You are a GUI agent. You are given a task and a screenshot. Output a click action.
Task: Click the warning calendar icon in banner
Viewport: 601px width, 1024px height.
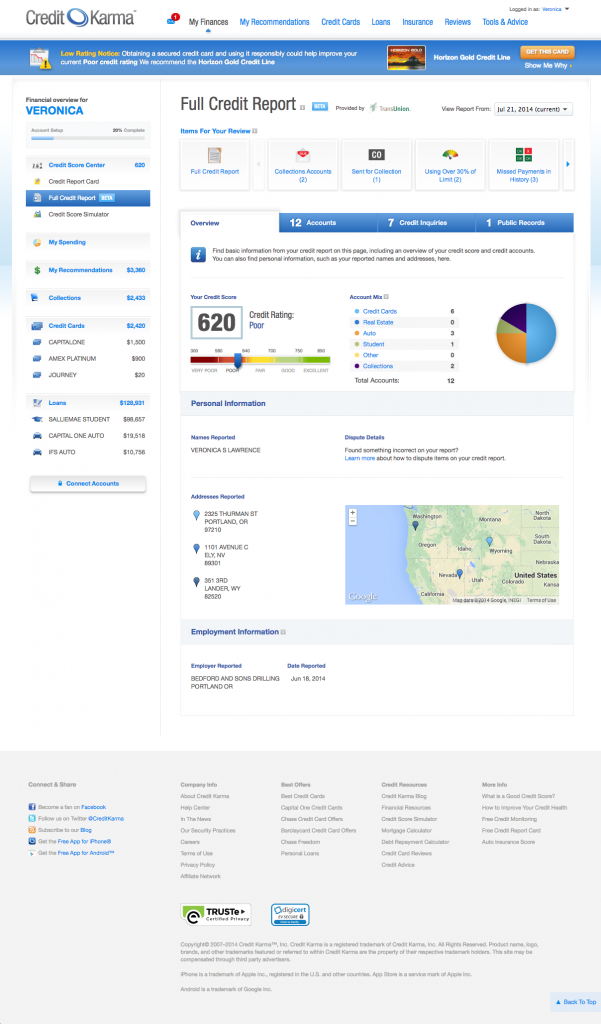click(40, 58)
